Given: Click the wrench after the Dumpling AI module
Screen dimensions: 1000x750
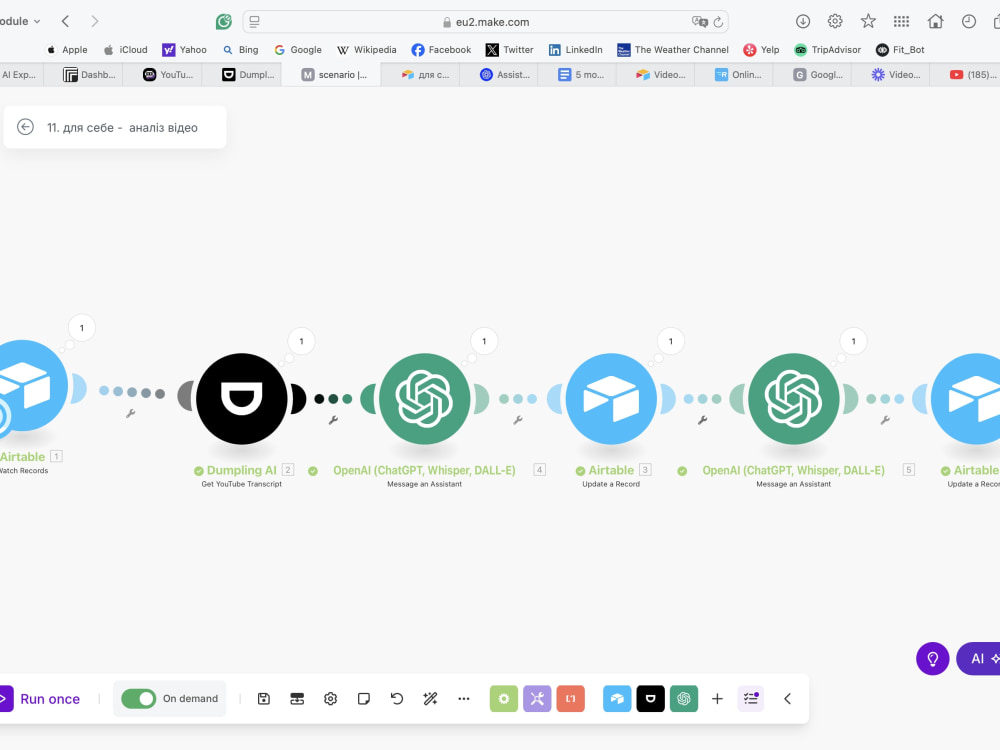Looking at the screenshot, I should pos(333,420).
